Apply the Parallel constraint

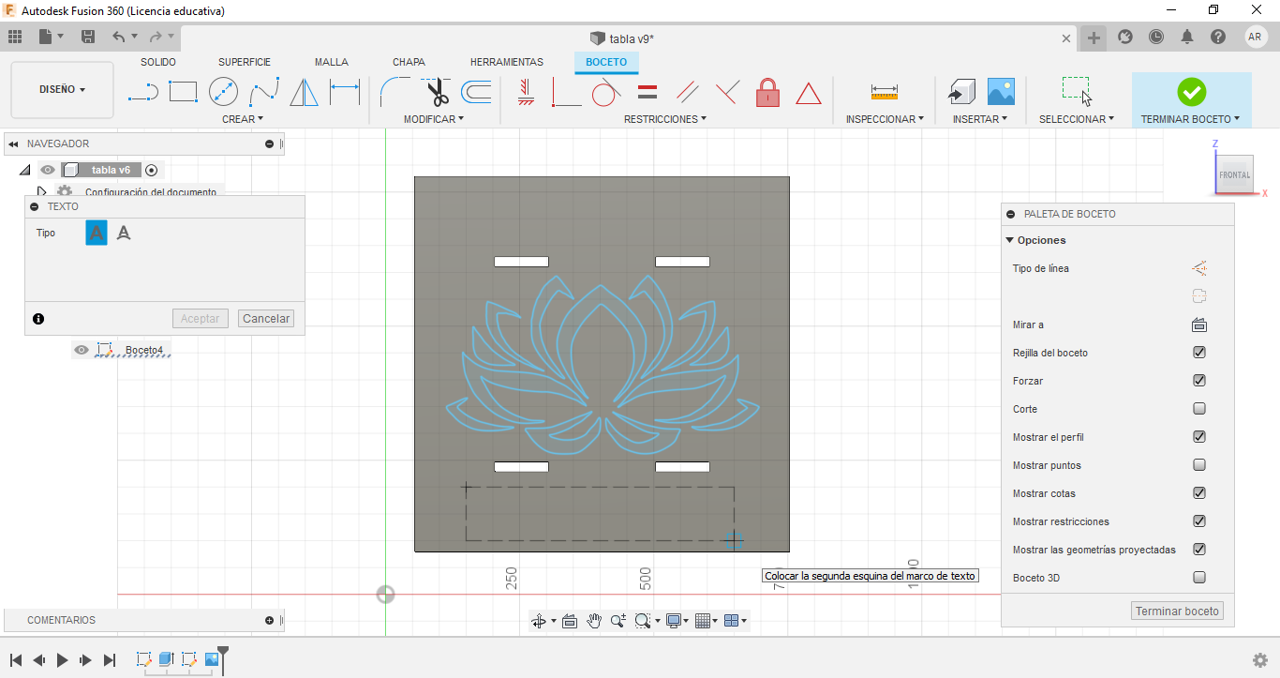(687, 93)
